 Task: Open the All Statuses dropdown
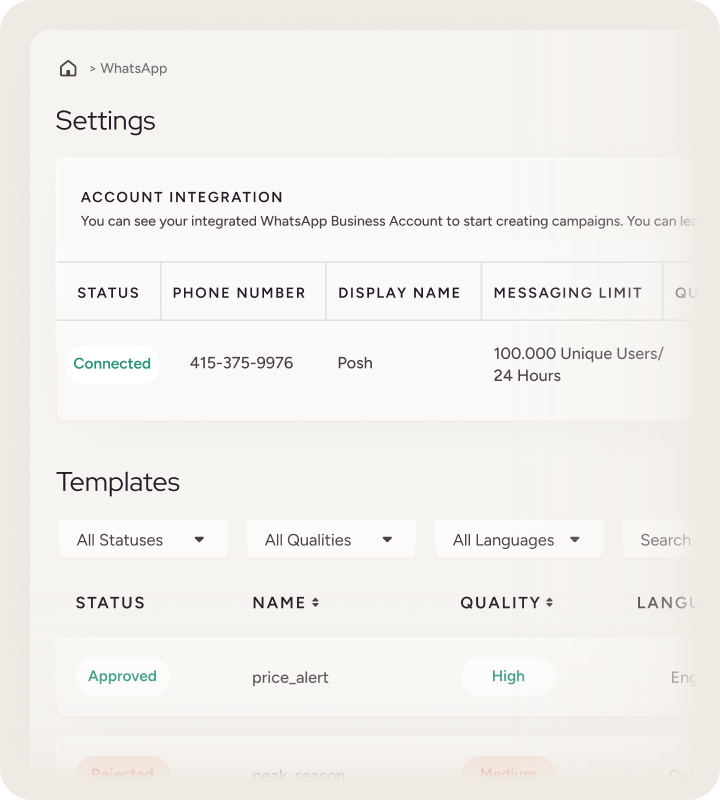pyautogui.click(x=142, y=538)
